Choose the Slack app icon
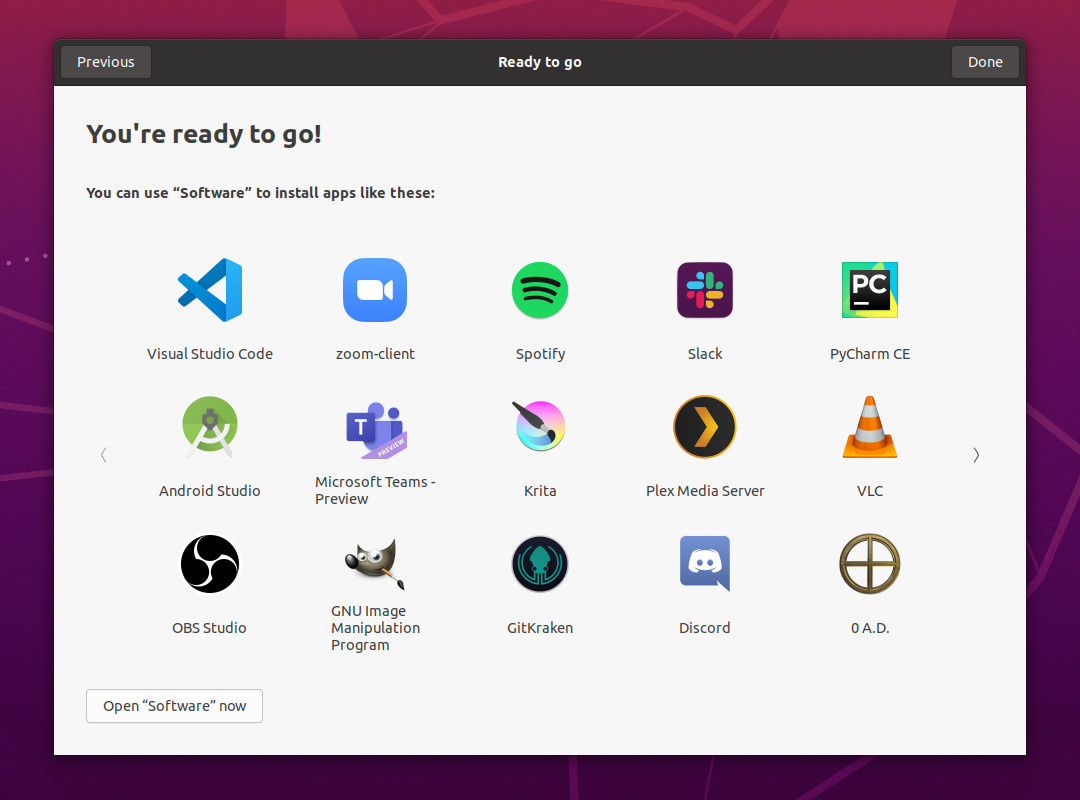This screenshot has height=800, width=1080. pyautogui.click(x=705, y=290)
